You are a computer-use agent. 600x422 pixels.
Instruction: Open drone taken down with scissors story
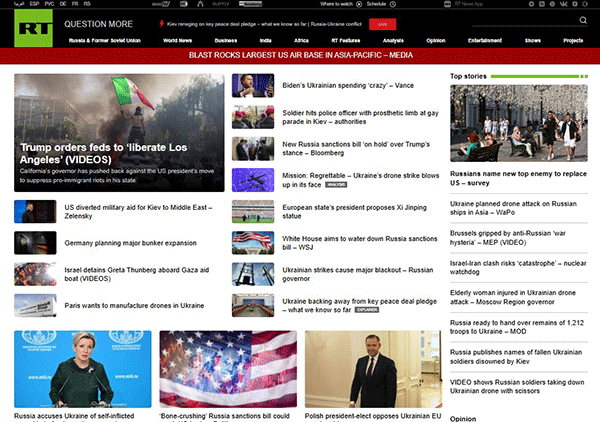pos(517,386)
